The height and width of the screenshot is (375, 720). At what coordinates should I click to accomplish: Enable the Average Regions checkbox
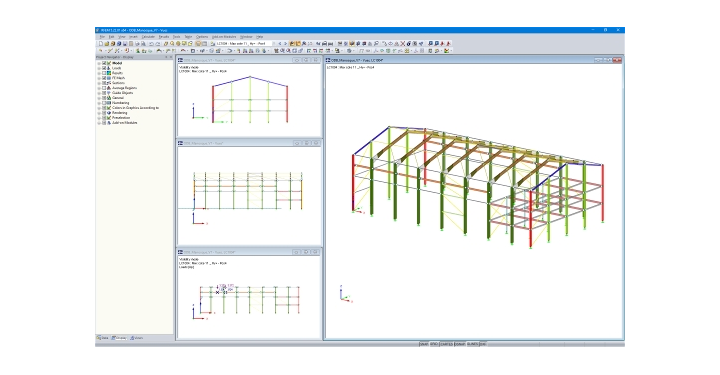(x=104, y=88)
